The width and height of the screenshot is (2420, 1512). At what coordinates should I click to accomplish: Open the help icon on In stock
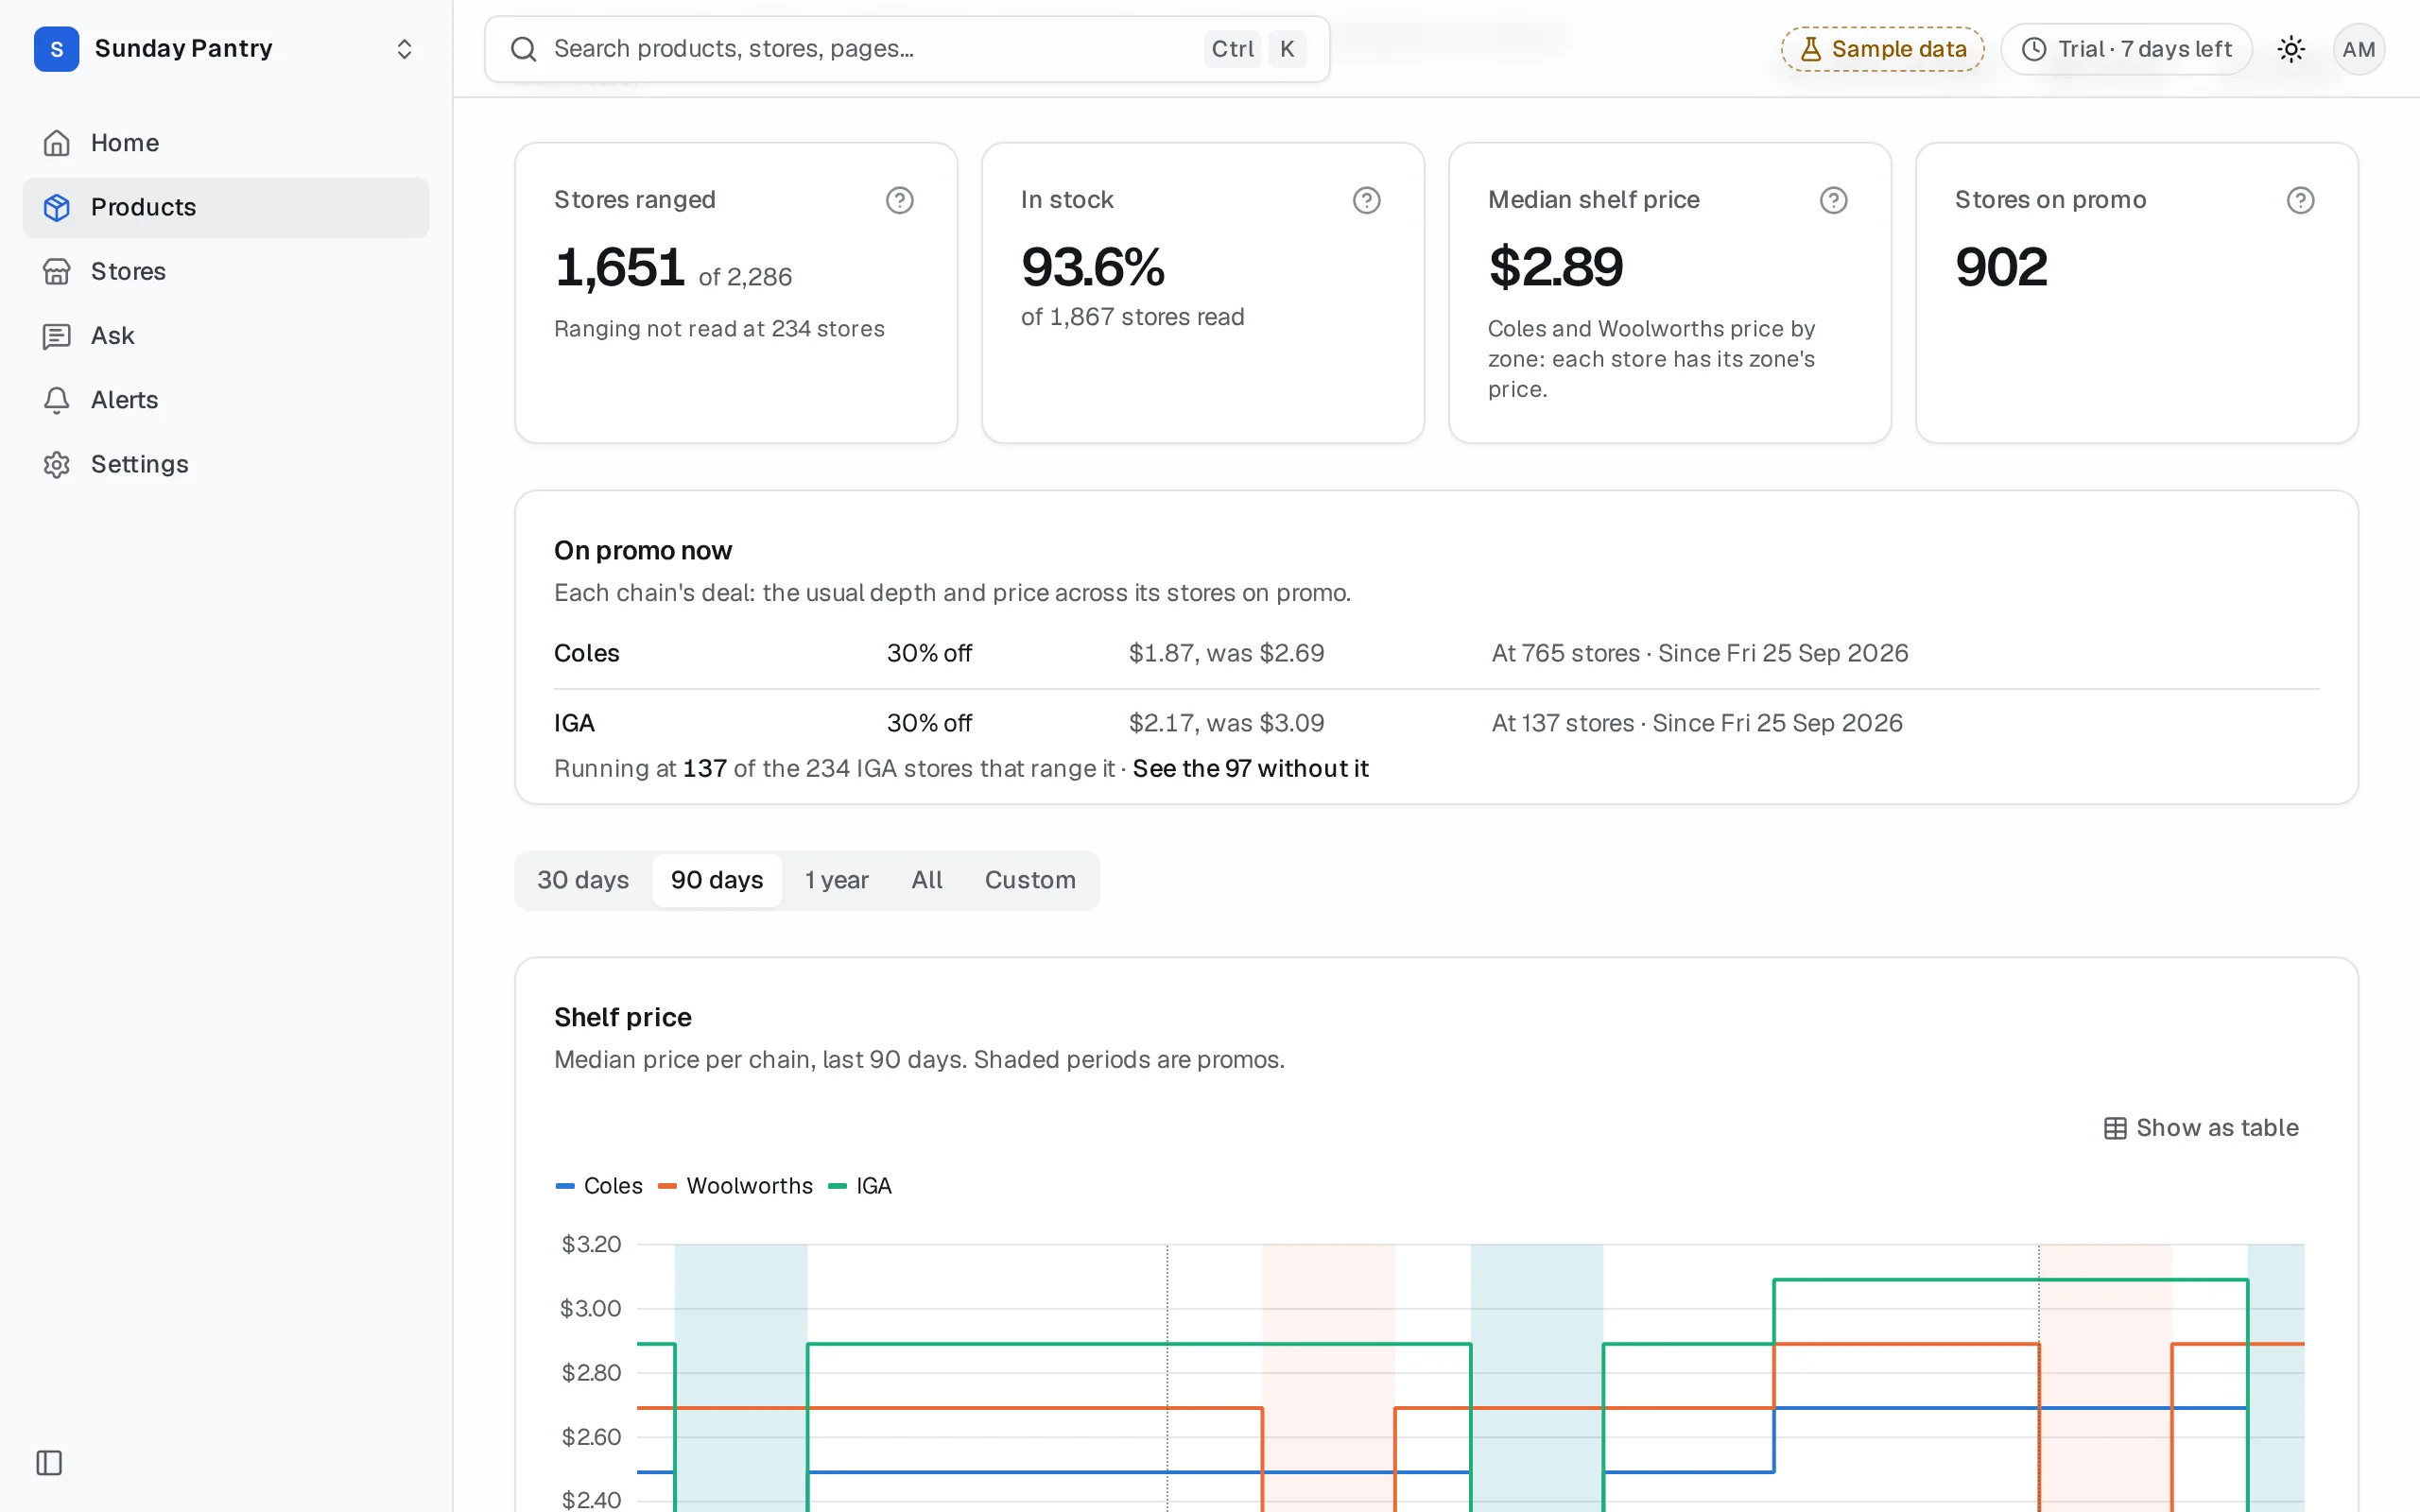coord(1367,200)
